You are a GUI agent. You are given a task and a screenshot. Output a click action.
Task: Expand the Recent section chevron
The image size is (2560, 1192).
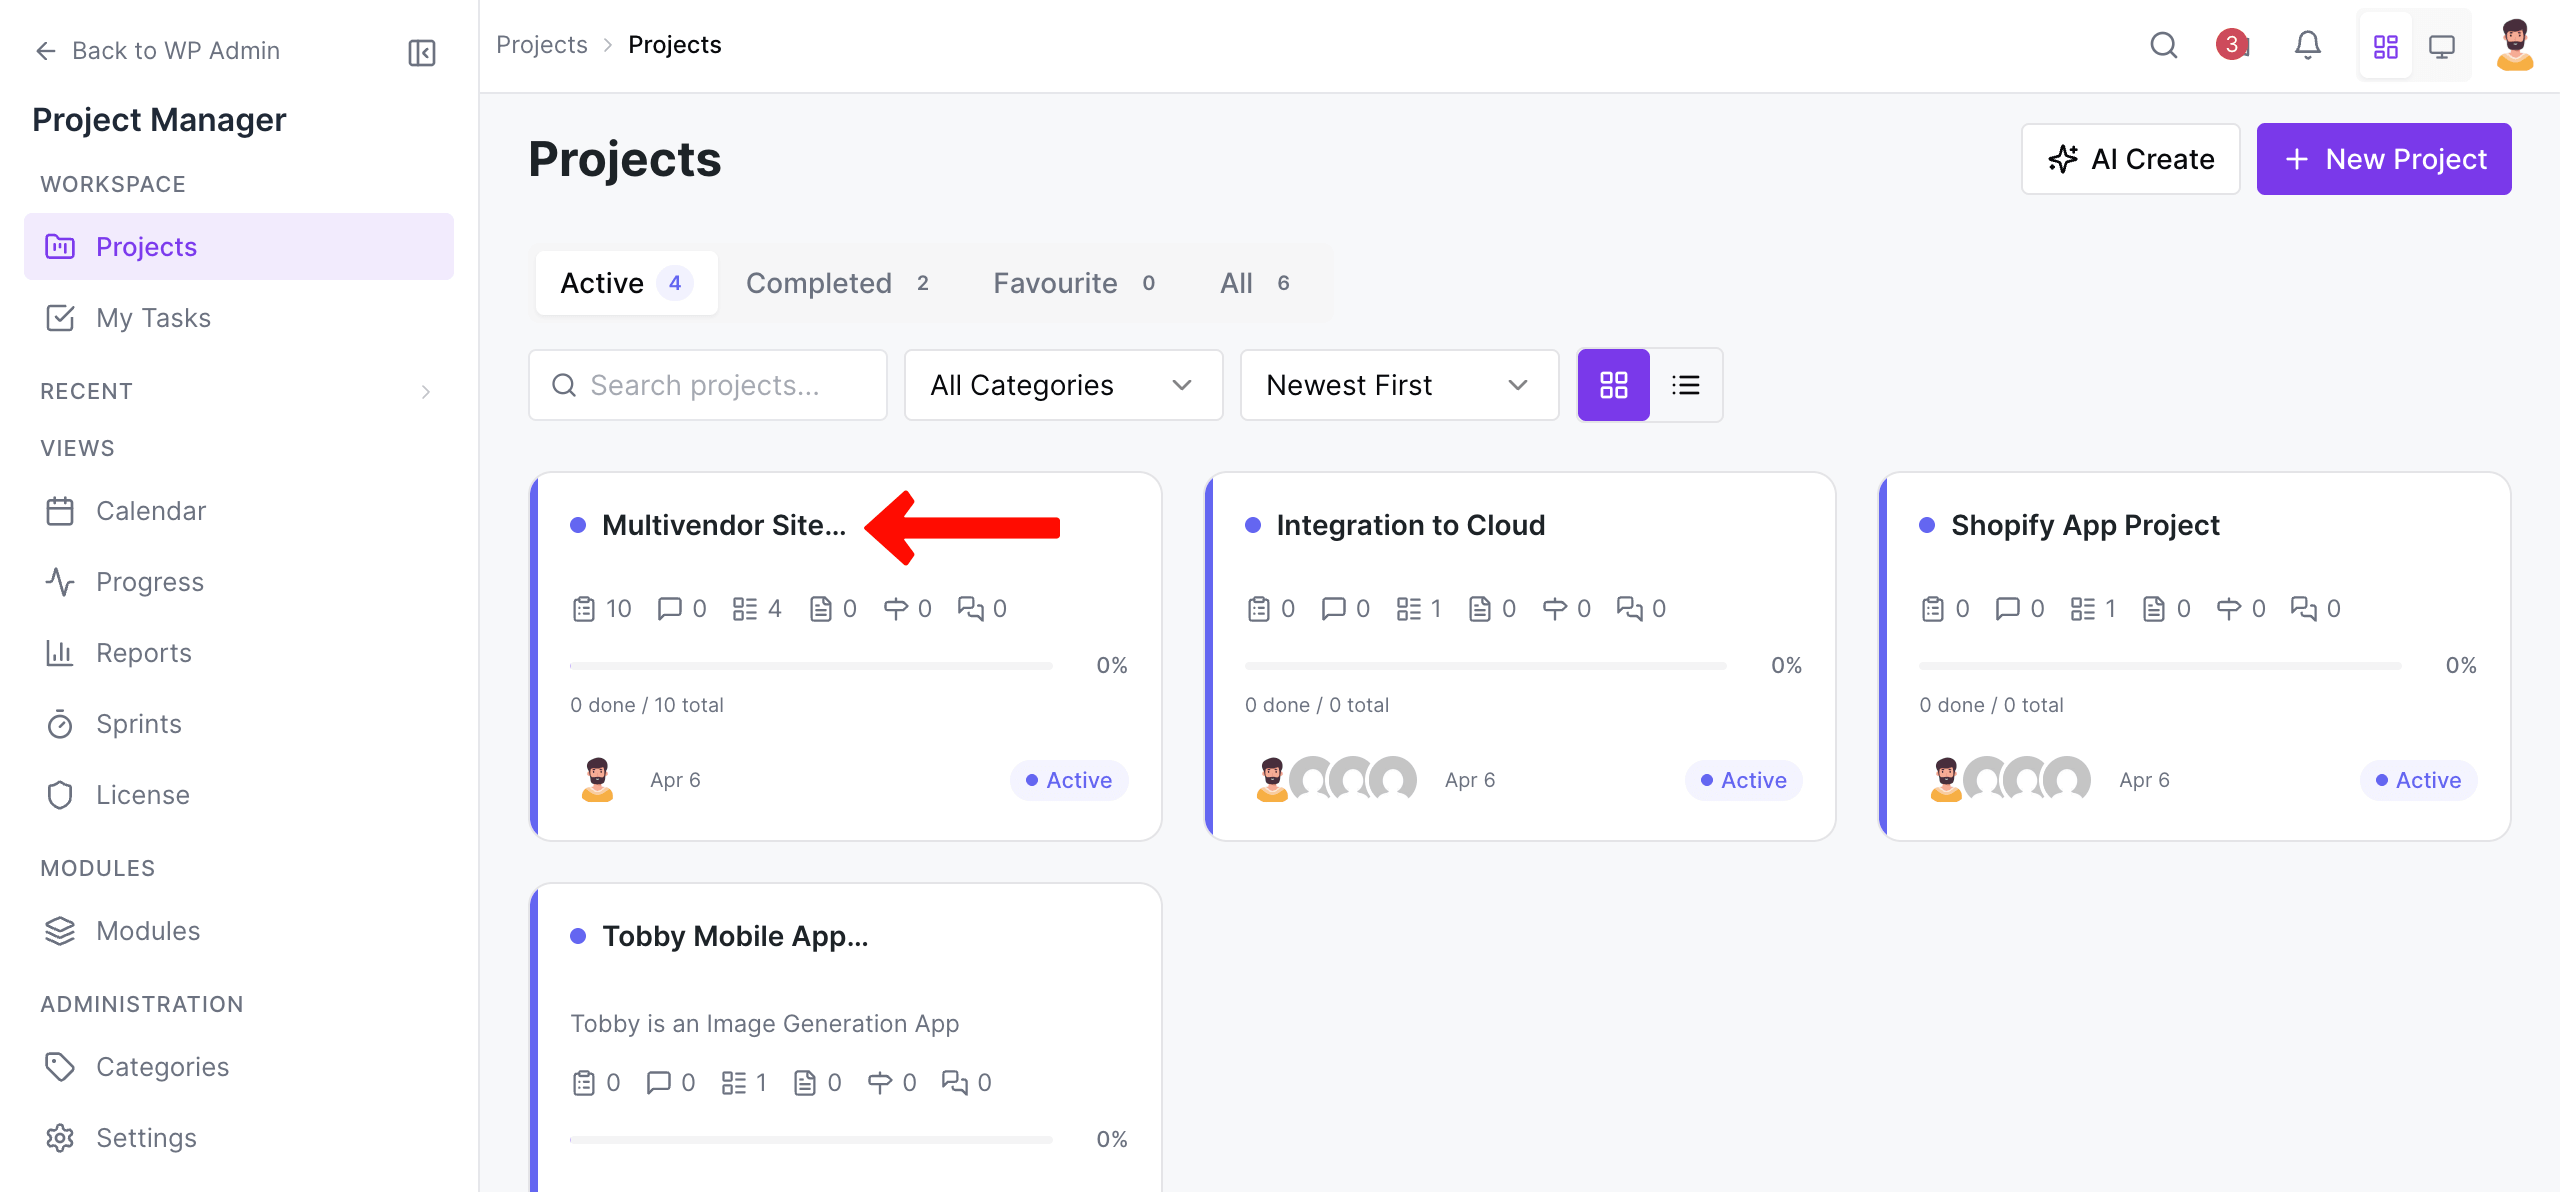[426, 391]
